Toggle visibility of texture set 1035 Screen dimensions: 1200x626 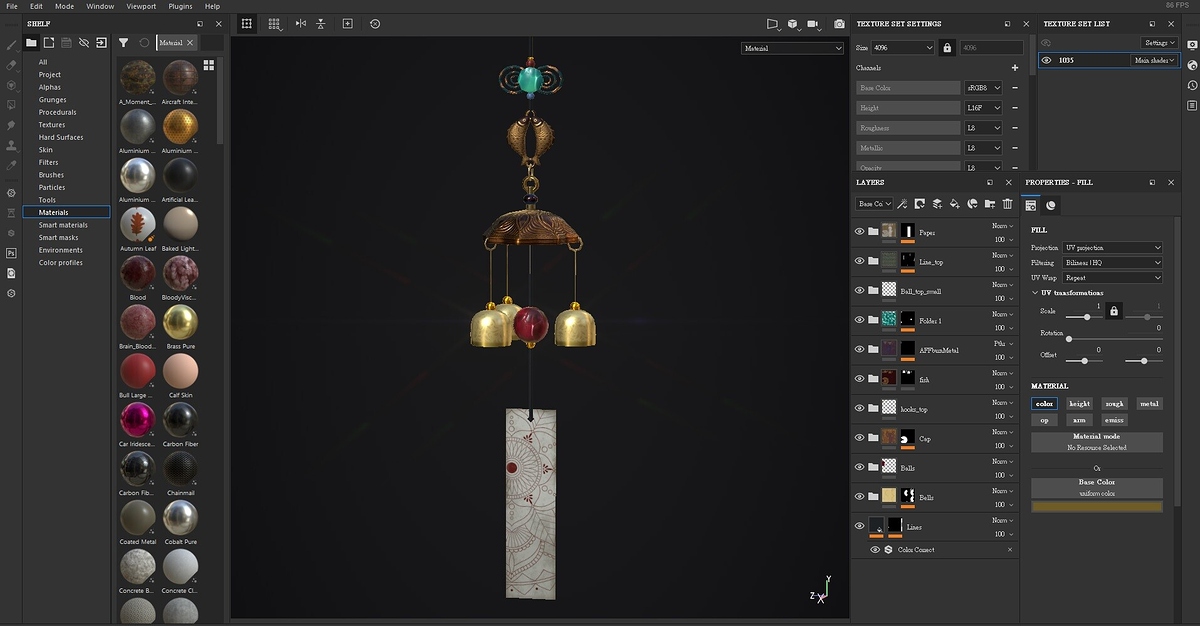click(x=1047, y=60)
